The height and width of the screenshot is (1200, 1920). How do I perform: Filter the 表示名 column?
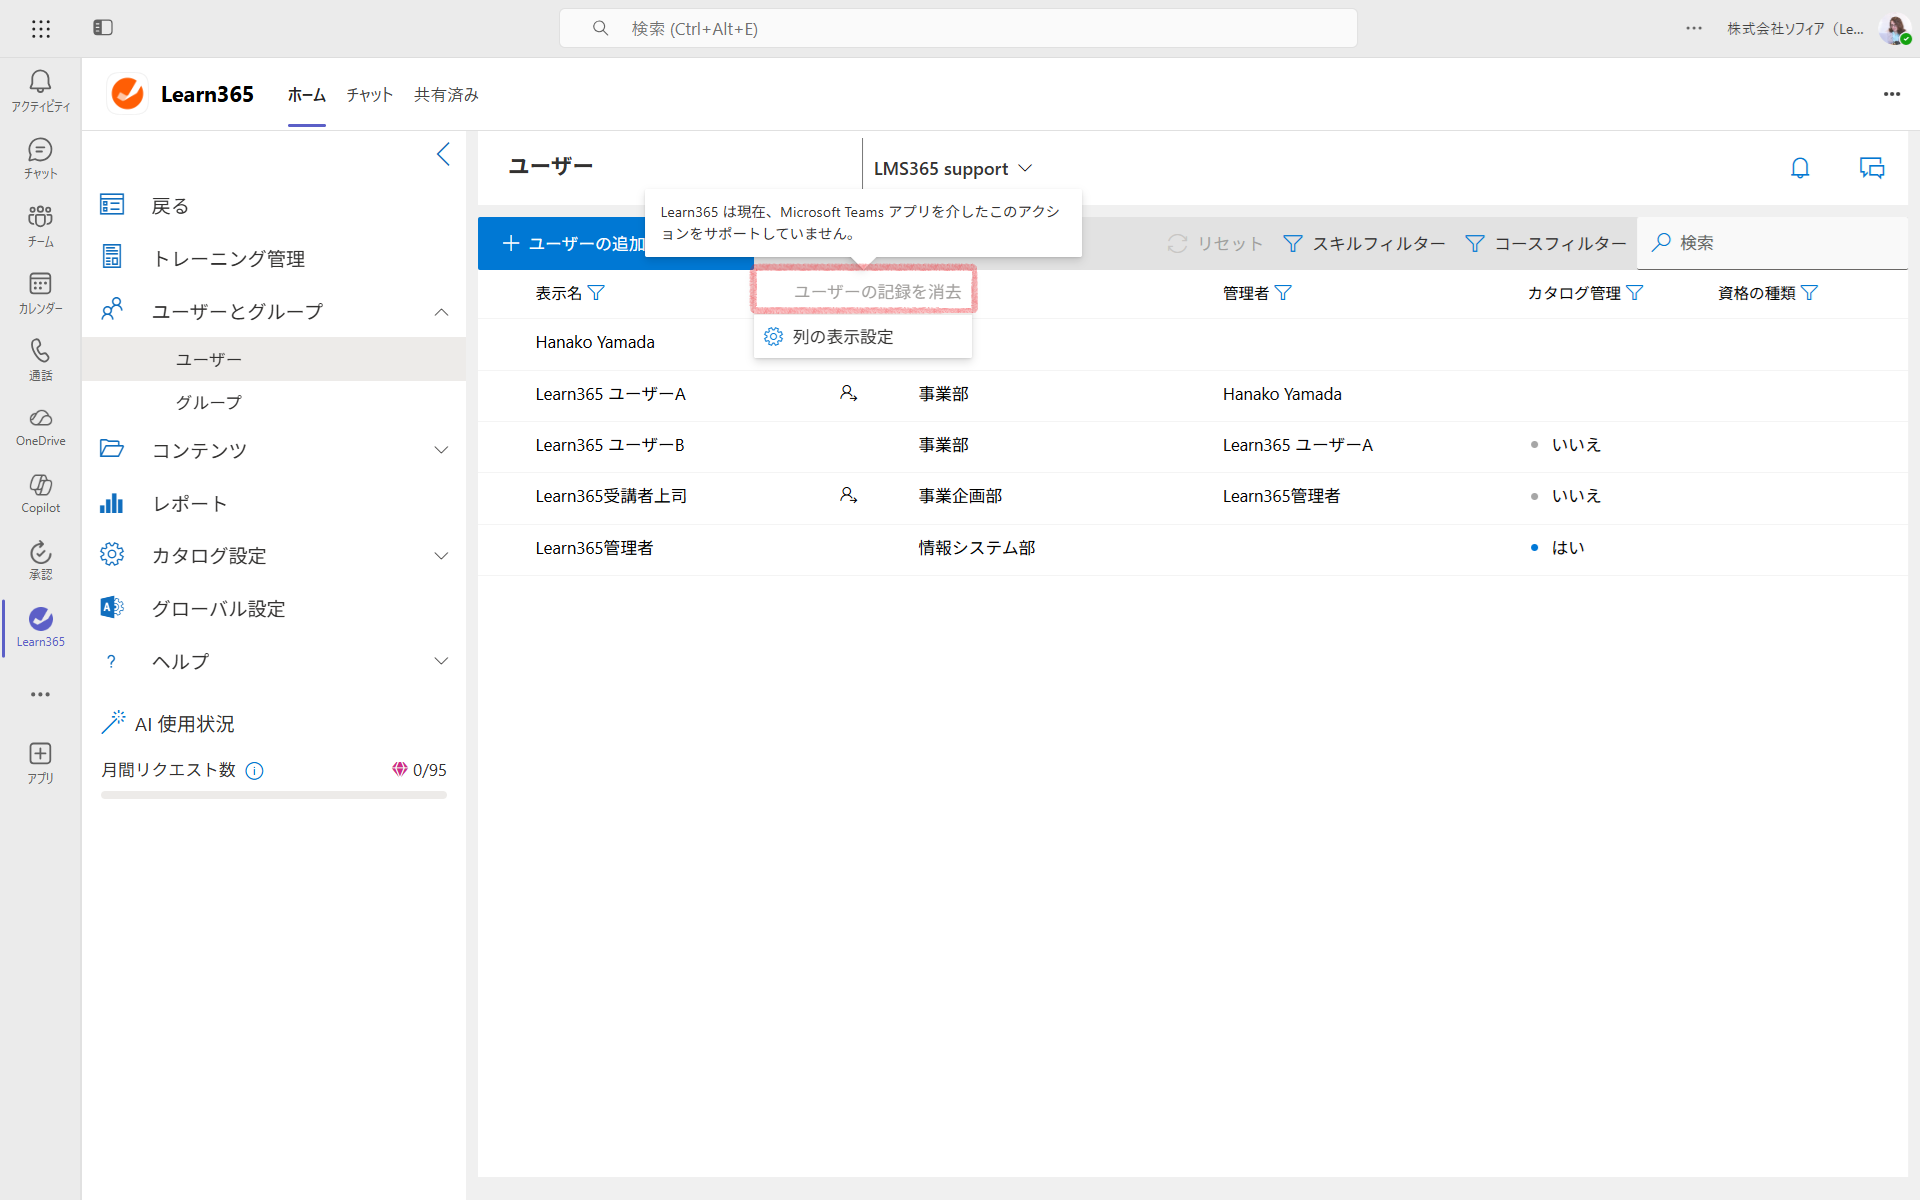596,293
